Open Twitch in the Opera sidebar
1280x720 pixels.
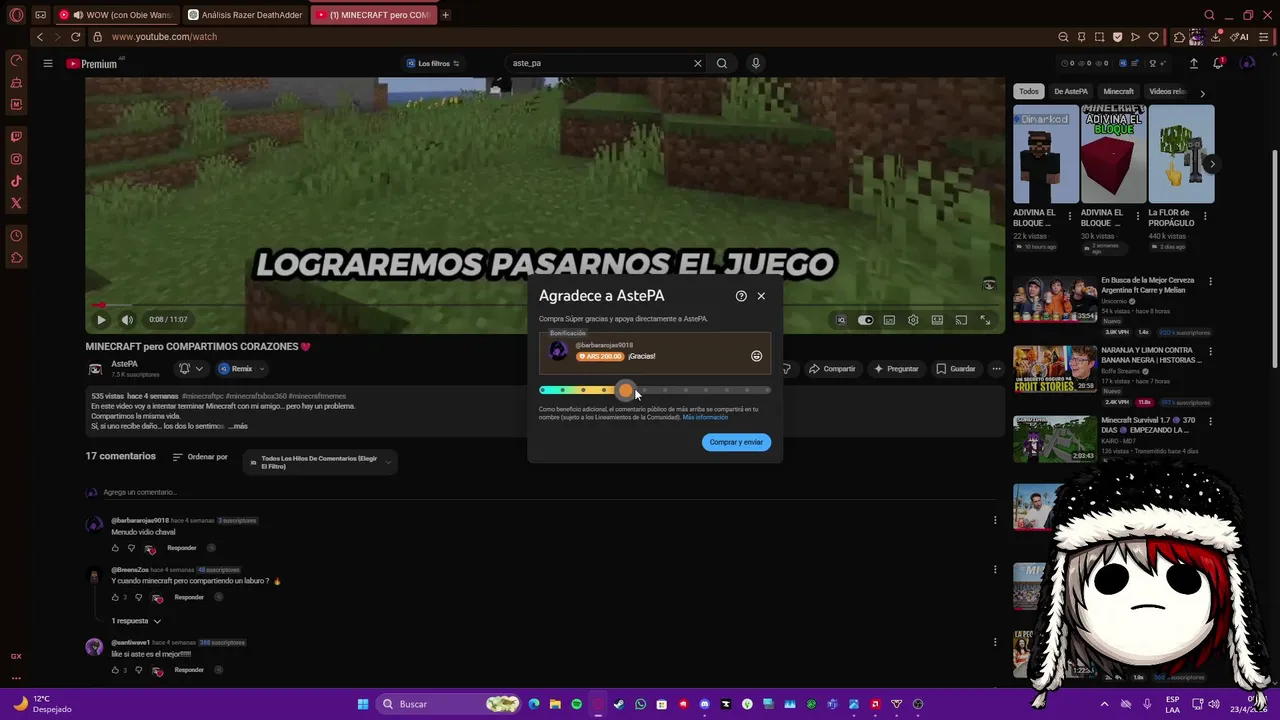pos(16,137)
